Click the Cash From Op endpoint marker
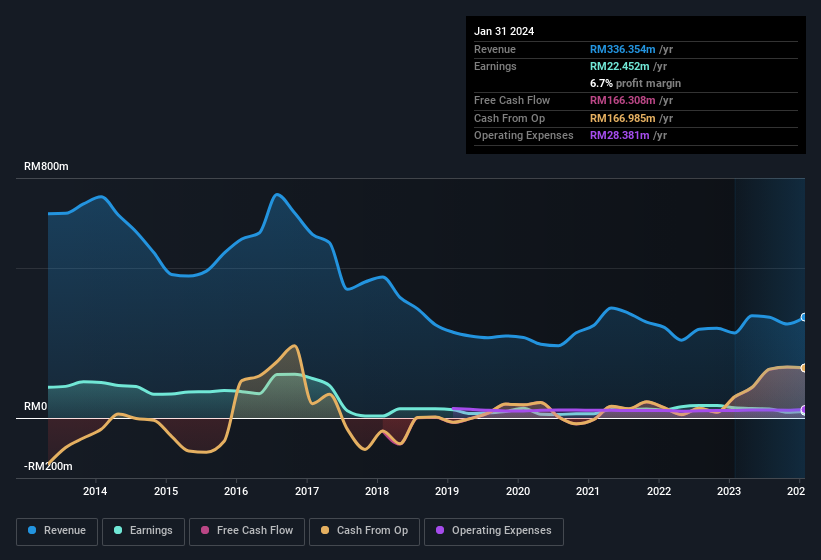This screenshot has width=821, height=560. click(x=803, y=368)
